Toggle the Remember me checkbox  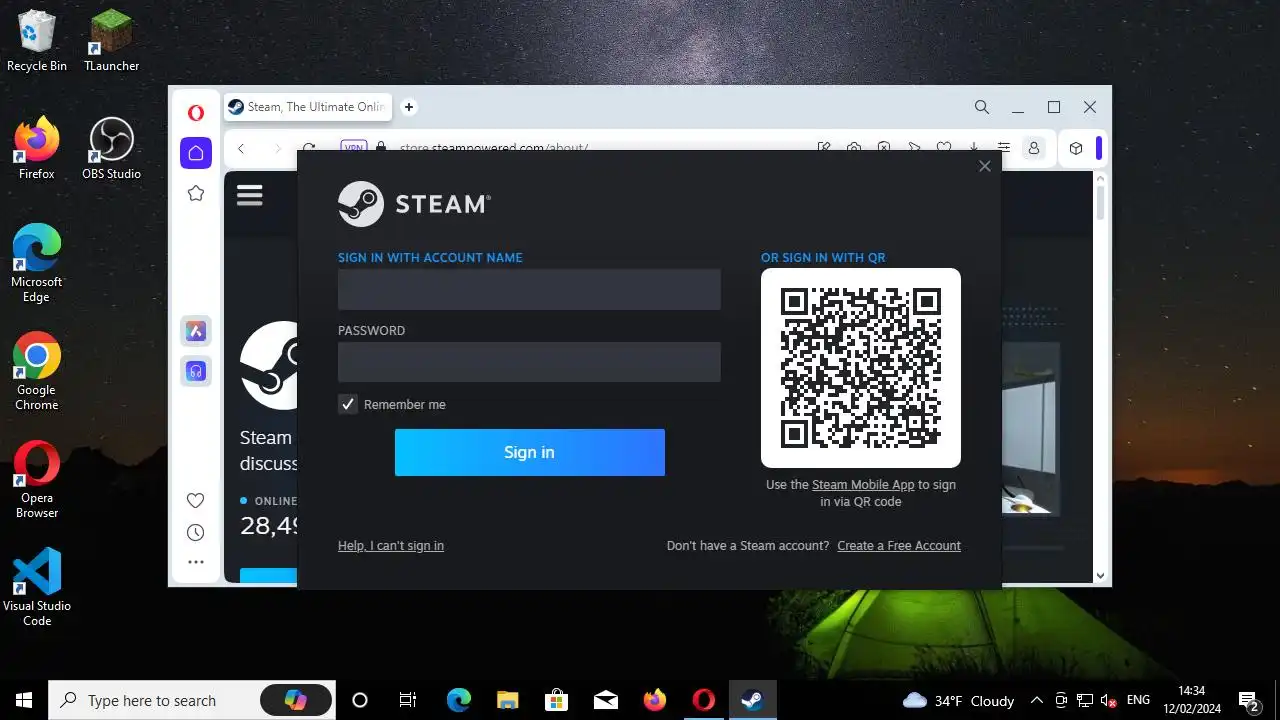coord(348,404)
